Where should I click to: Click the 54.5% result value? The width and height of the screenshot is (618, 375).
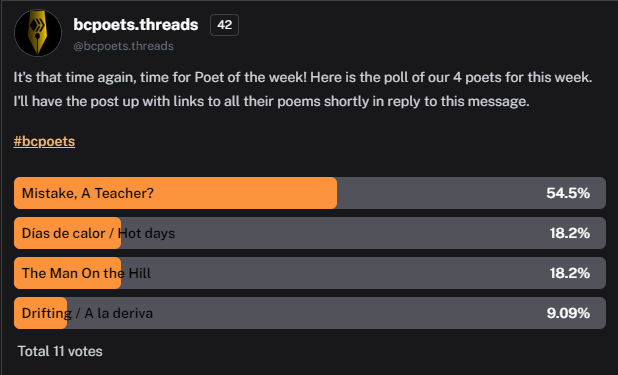[x=568, y=193]
